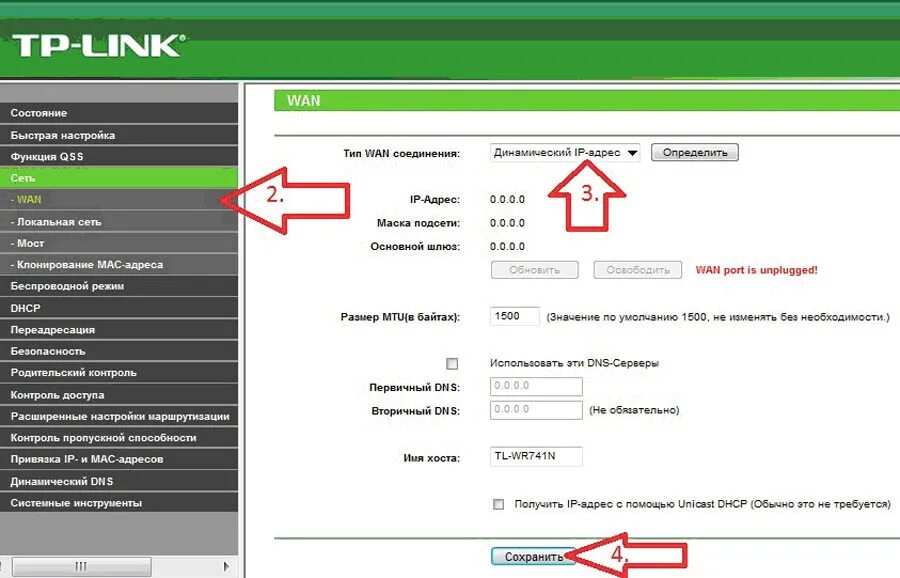Image resolution: width=900 pixels, height=578 pixels.
Task: Go to the Мост submenu item
Action: [x=119, y=243]
